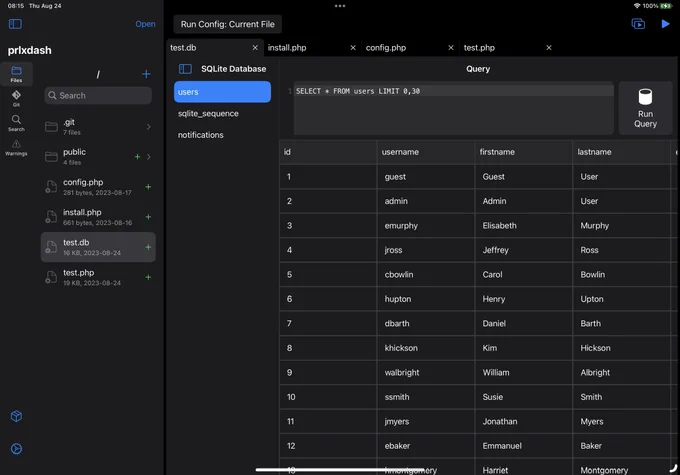Click green plus next to public folder

tap(137, 157)
